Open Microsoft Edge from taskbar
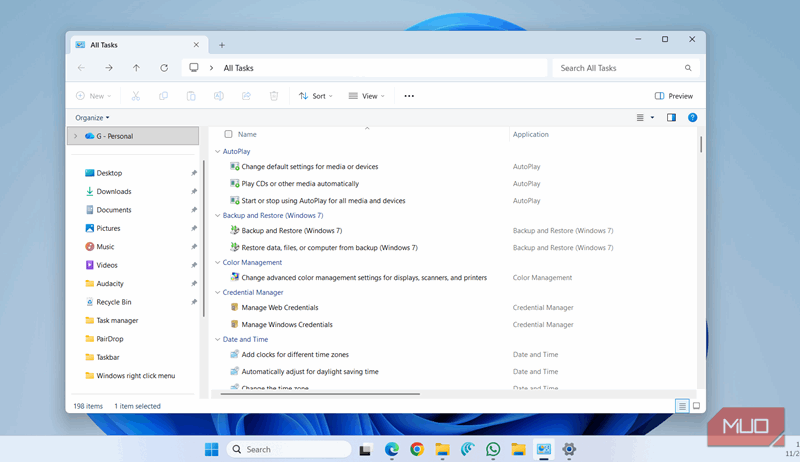Image resolution: width=800 pixels, height=462 pixels. point(393,450)
